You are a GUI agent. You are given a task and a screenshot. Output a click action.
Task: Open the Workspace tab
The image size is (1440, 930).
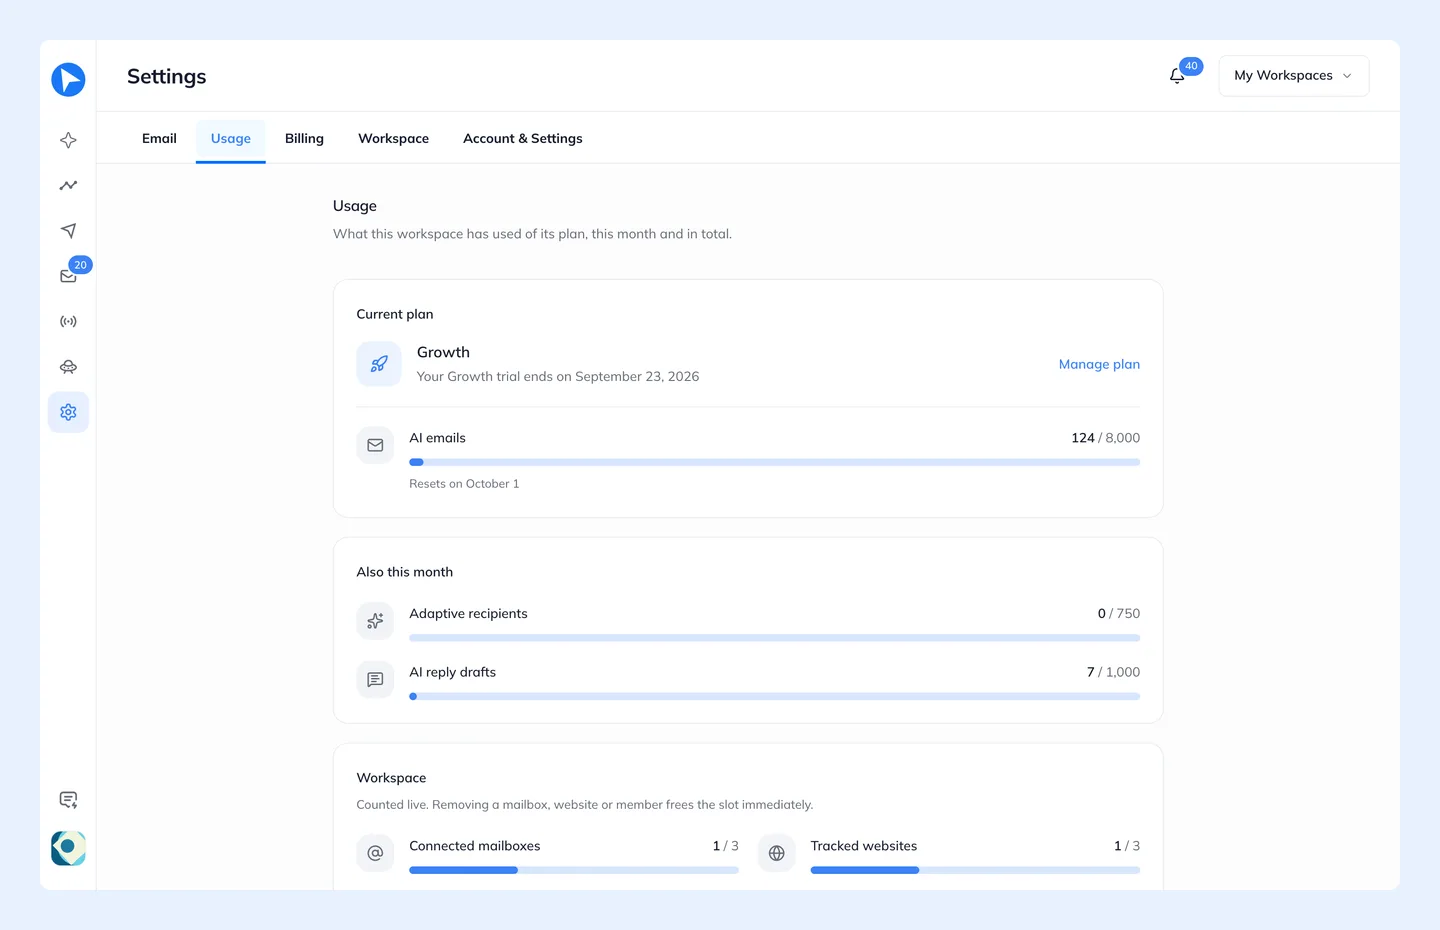[394, 139]
